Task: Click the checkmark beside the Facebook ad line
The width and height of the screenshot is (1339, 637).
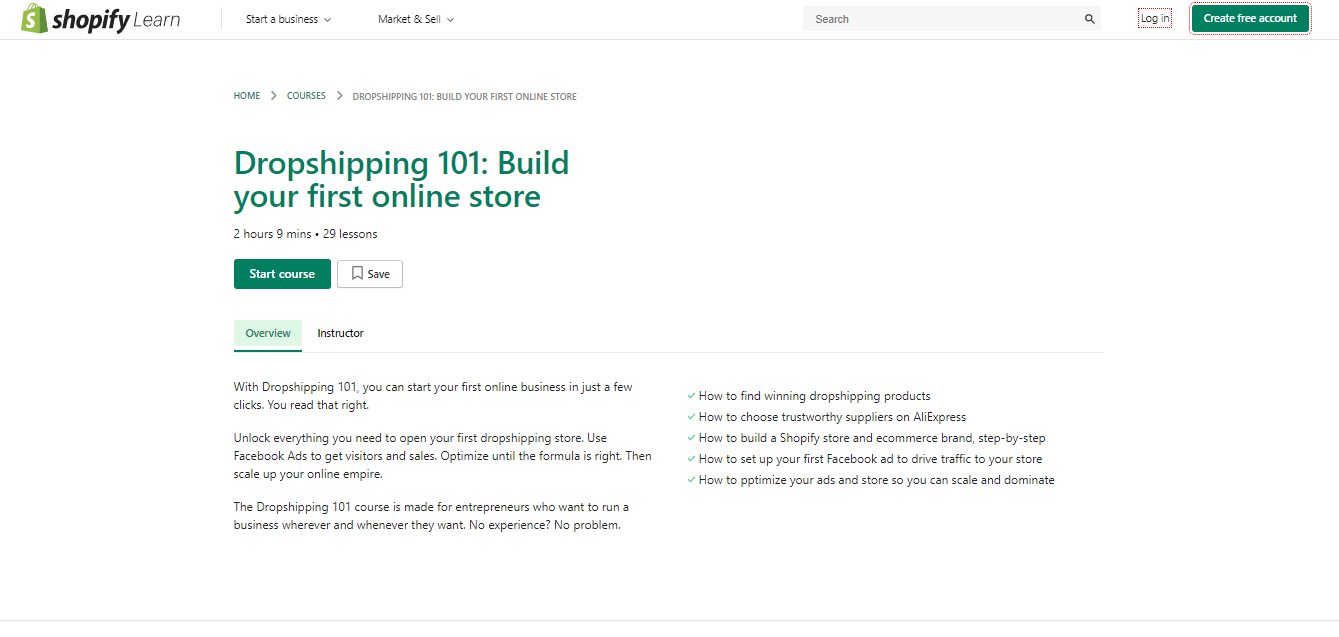Action: 691,458
